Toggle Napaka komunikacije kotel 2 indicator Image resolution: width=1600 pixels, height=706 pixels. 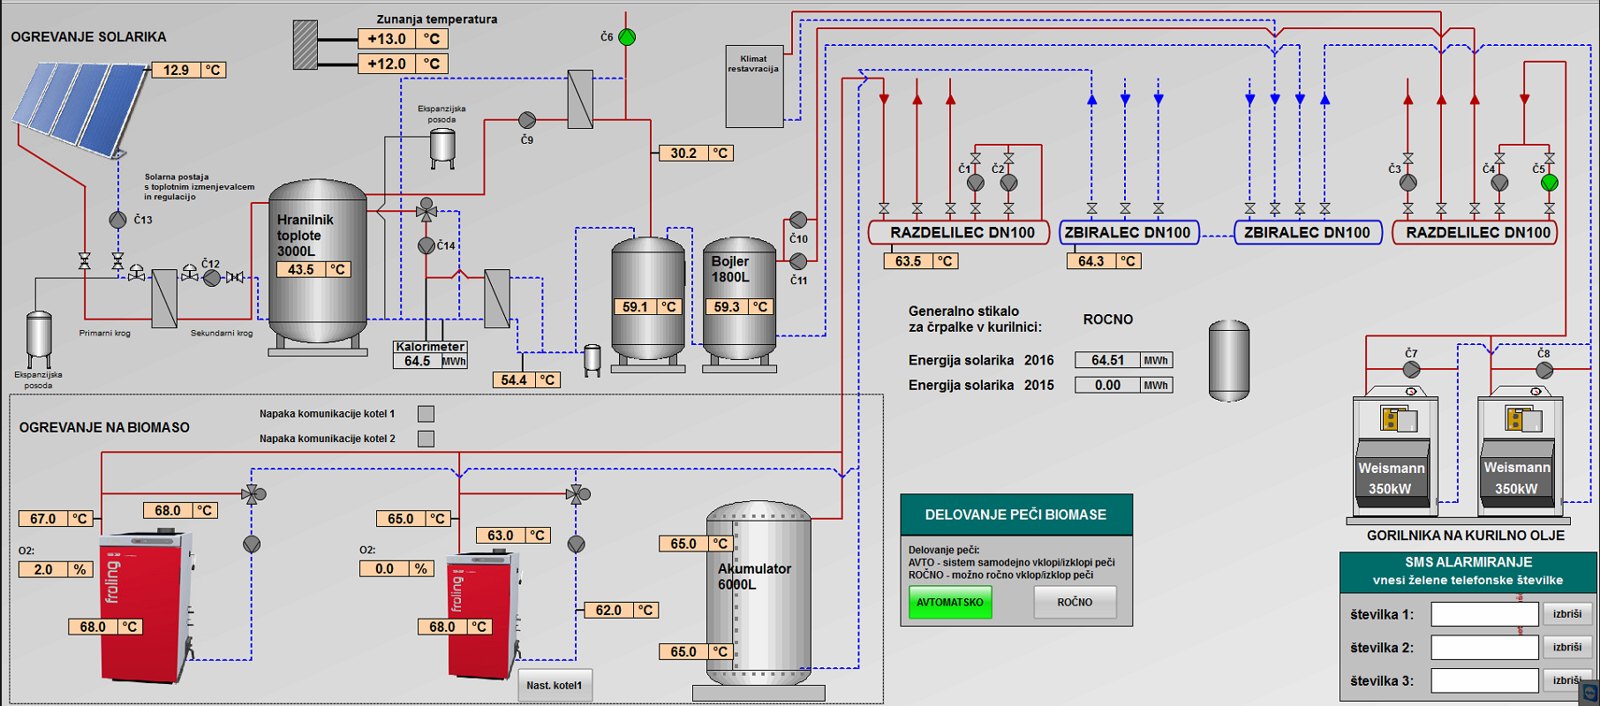click(426, 439)
